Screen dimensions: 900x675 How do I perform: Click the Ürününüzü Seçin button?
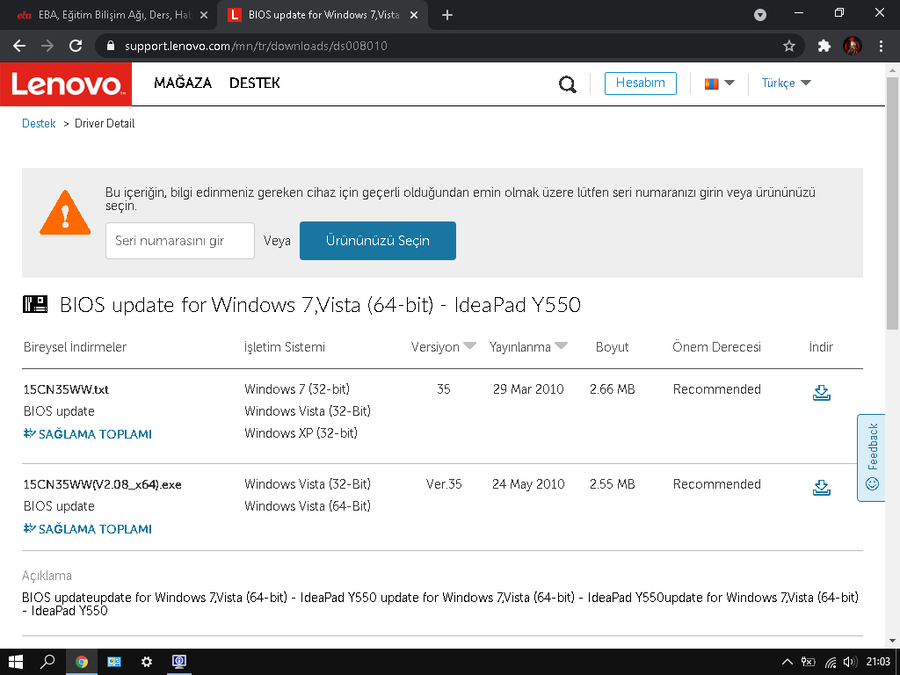point(377,241)
